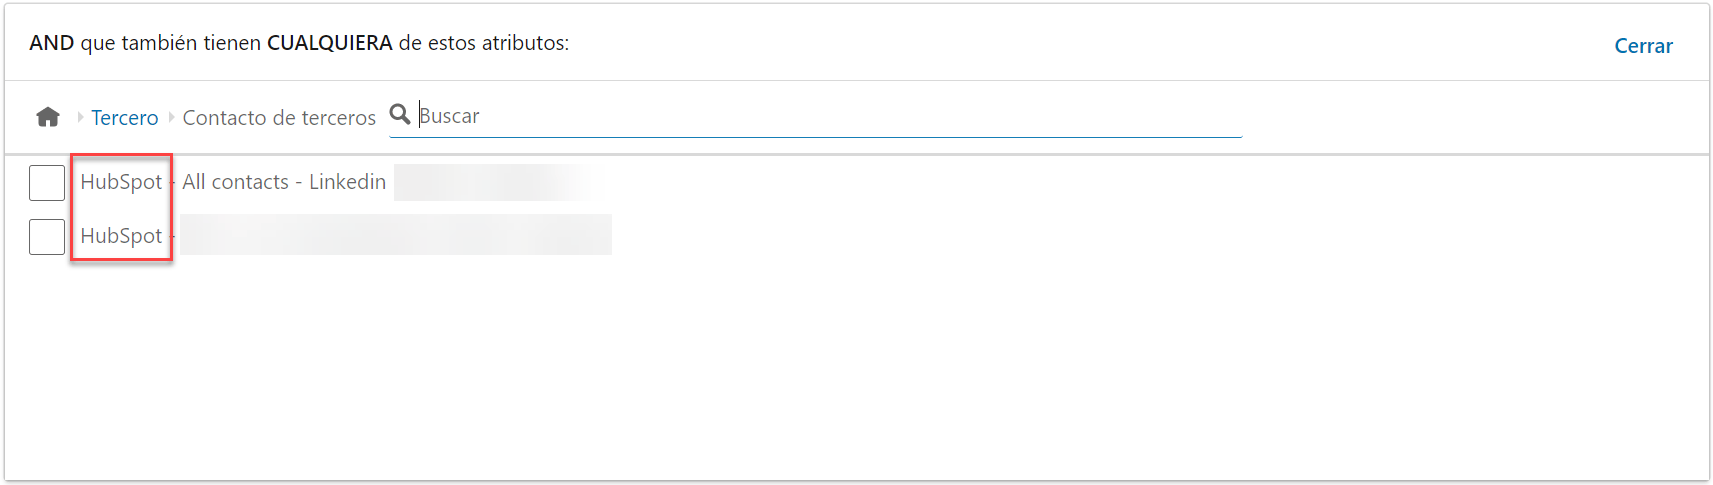
Task: Tick the checkbox for All contacts - Linkedin
Action: click(x=47, y=183)
